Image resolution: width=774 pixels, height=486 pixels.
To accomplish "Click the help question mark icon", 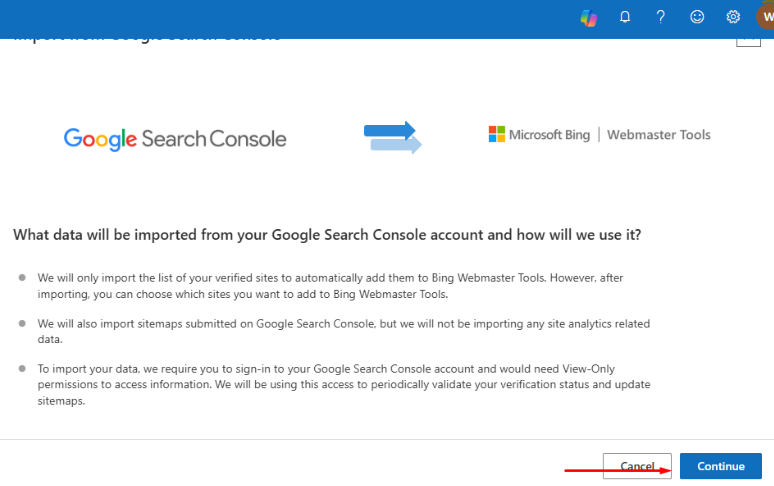I will coord(660,17).
